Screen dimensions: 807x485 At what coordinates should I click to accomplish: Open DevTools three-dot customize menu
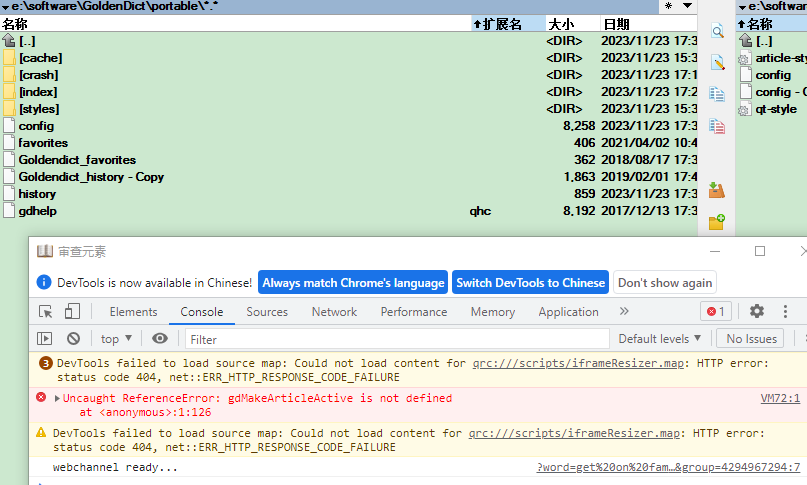point(785,311)
